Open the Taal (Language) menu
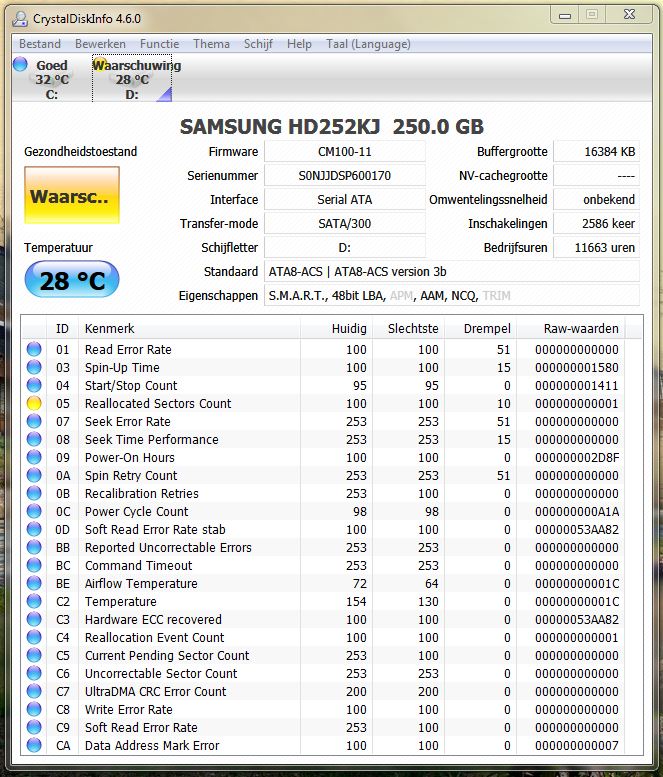The width and height of the screenshot is (663, 777). [368, 44]
